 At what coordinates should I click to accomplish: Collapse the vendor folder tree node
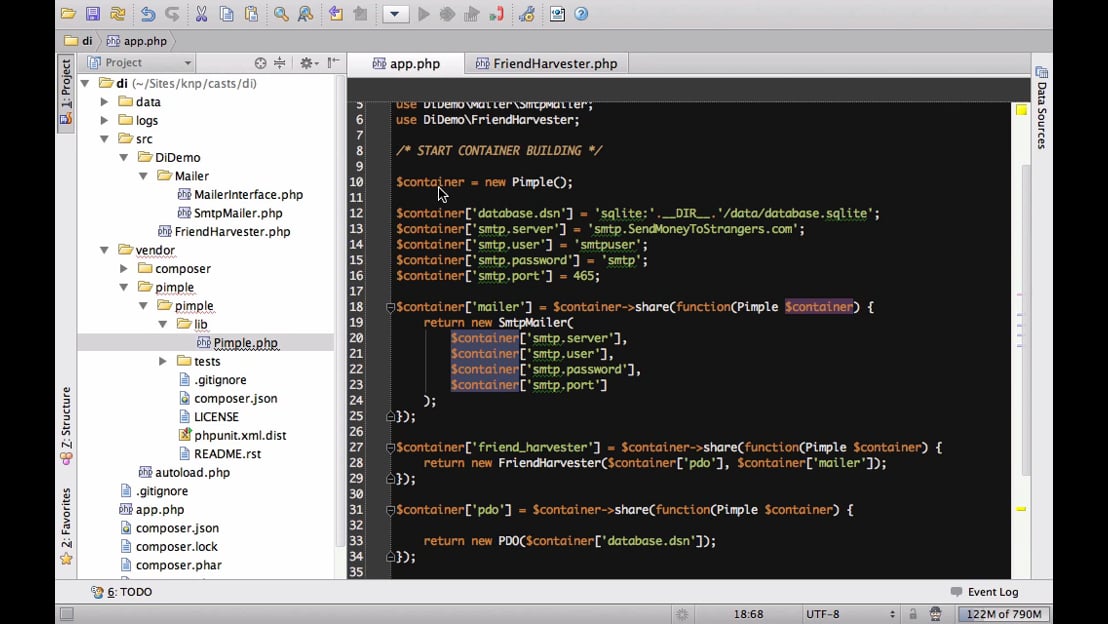coord(104,250)
